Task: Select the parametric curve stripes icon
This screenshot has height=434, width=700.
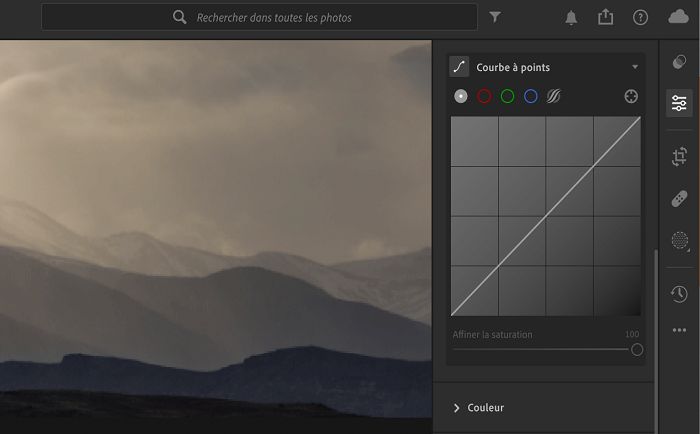Action: click(554, 96)
